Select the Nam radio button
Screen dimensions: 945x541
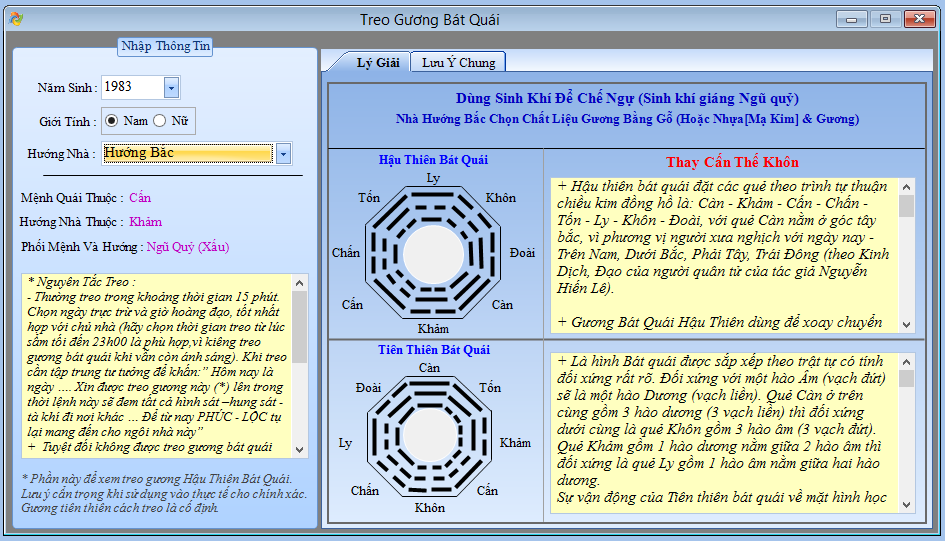coord(112,121)
